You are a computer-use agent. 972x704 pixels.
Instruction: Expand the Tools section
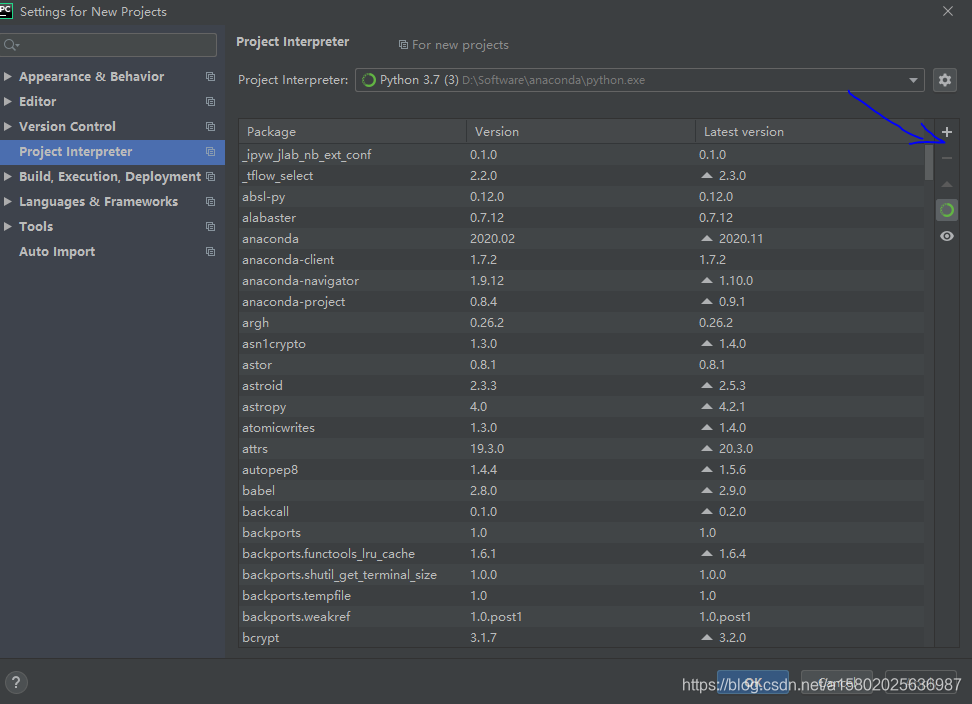tap(7, 226)
